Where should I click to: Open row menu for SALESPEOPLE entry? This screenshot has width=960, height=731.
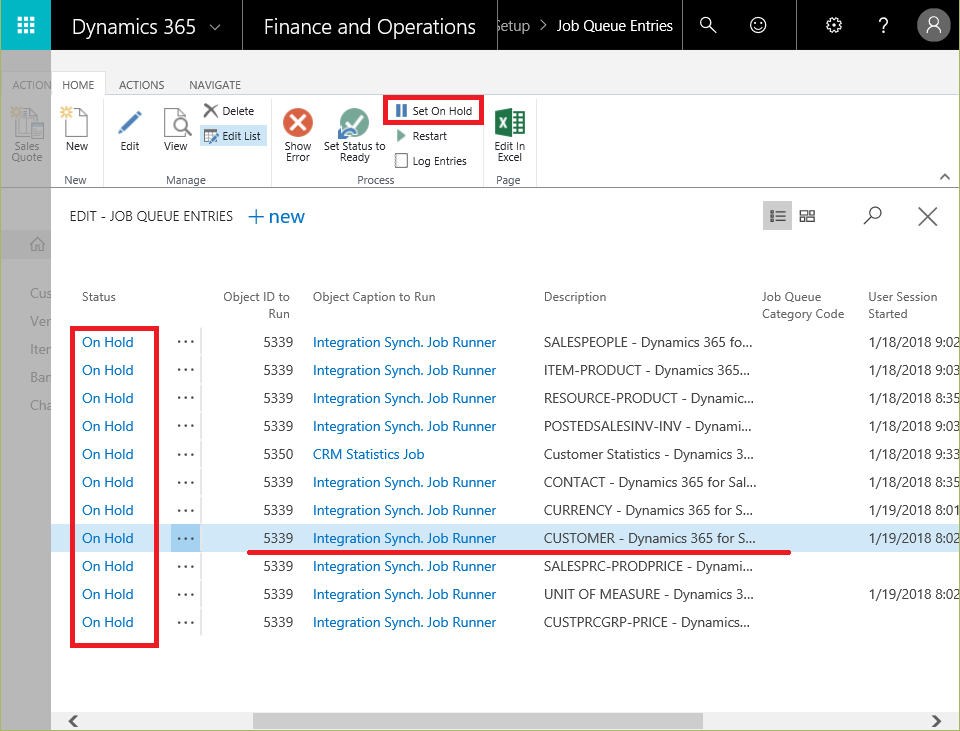[x=186, y=342]
